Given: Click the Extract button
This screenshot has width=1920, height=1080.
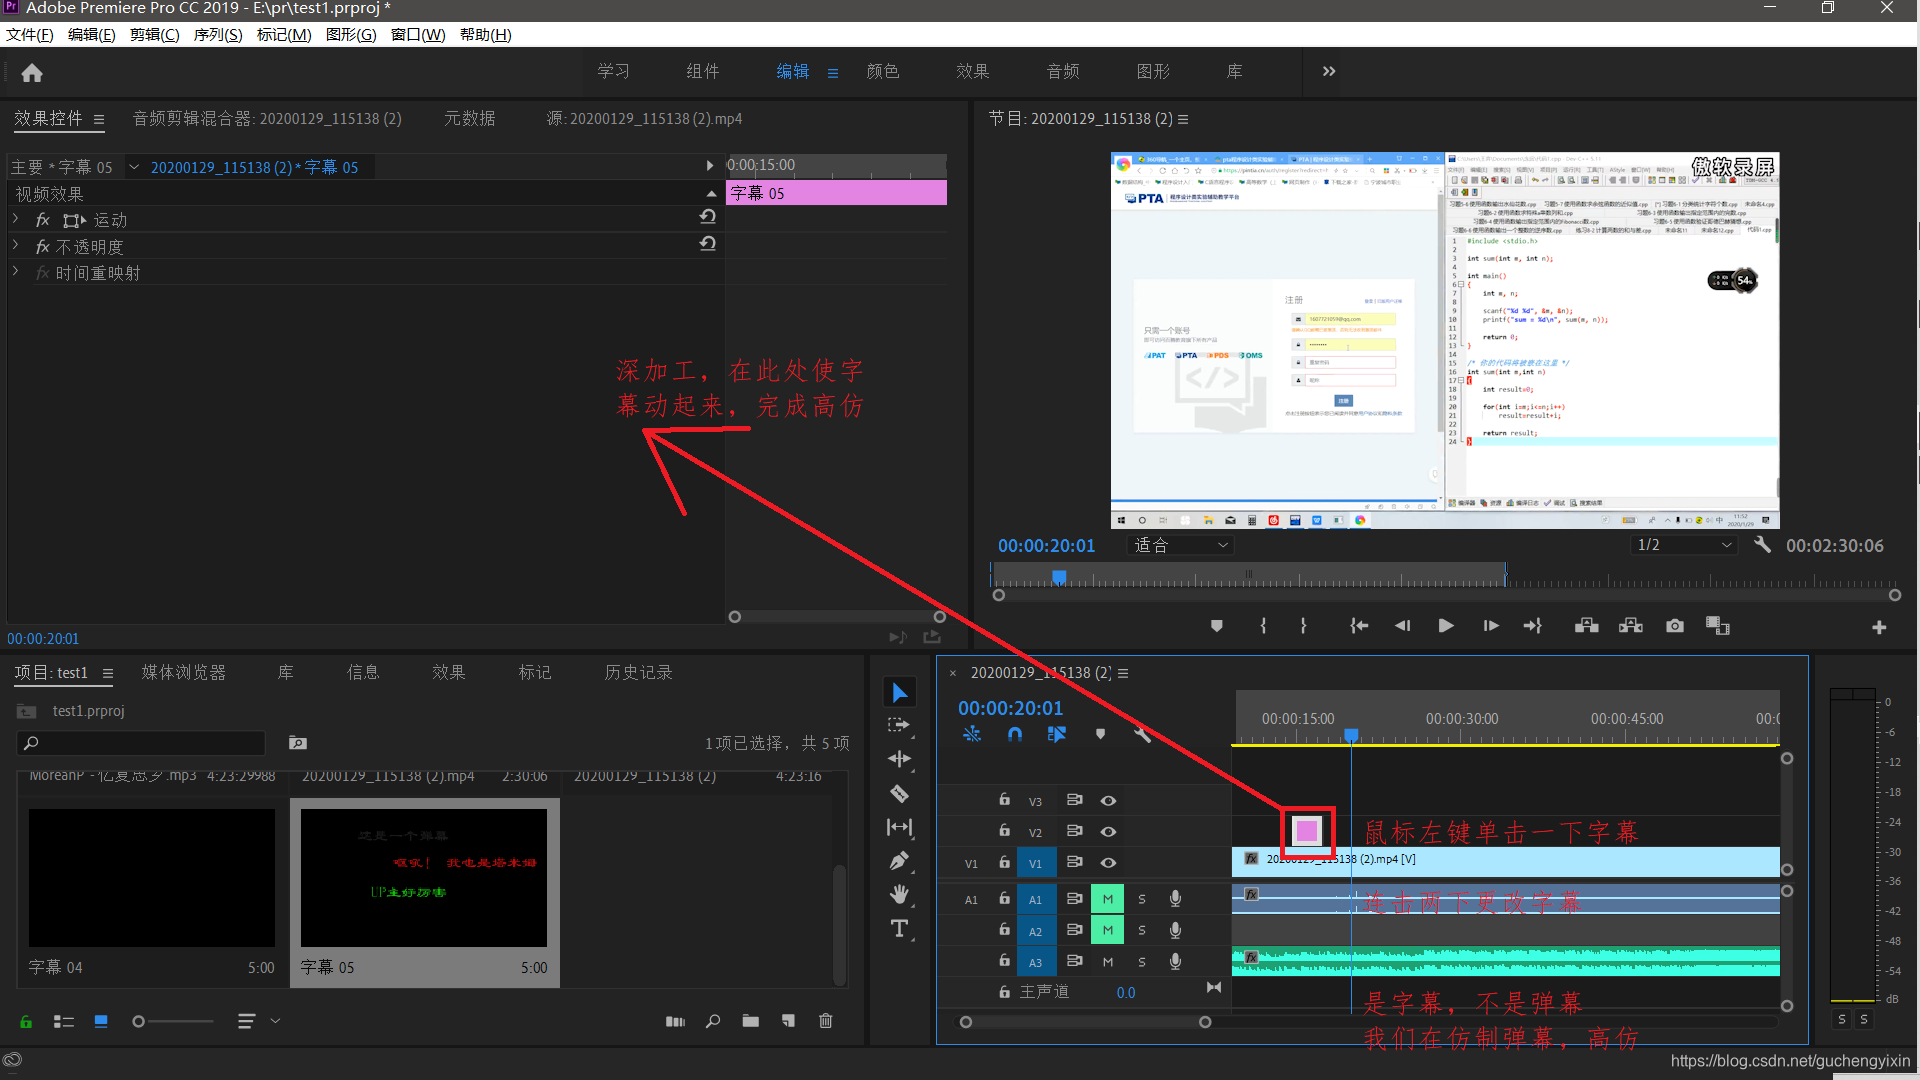Looking at the screenshot, I should point(1631,626).
